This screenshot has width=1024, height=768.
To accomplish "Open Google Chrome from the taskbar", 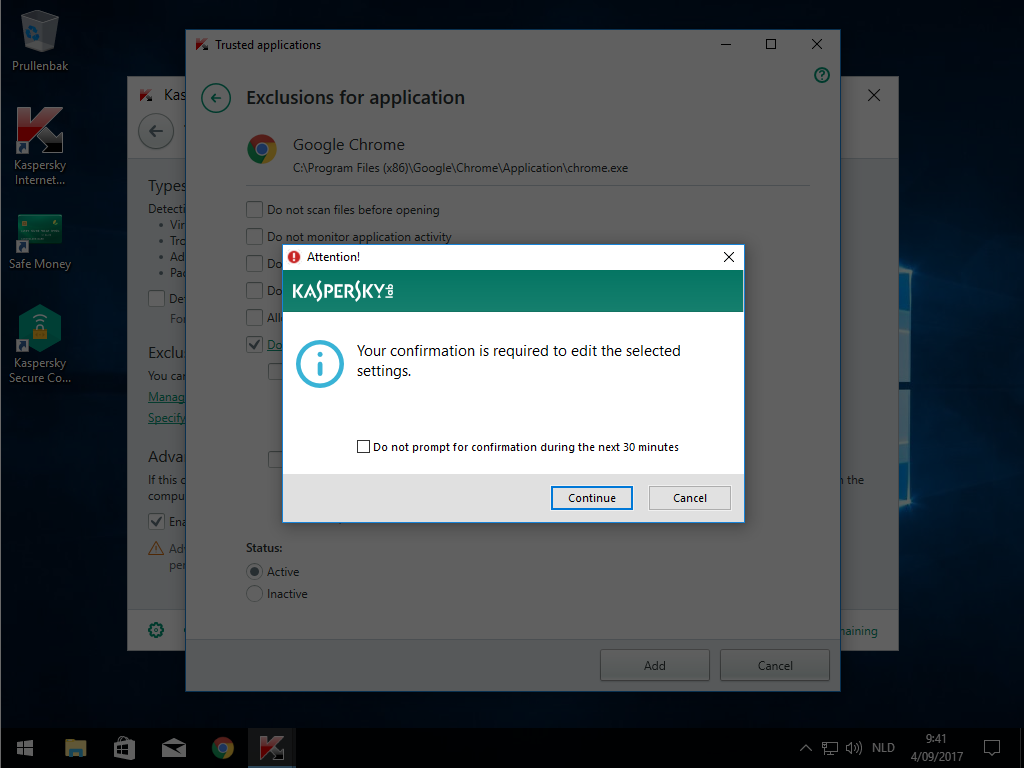I will pos(223,748).
